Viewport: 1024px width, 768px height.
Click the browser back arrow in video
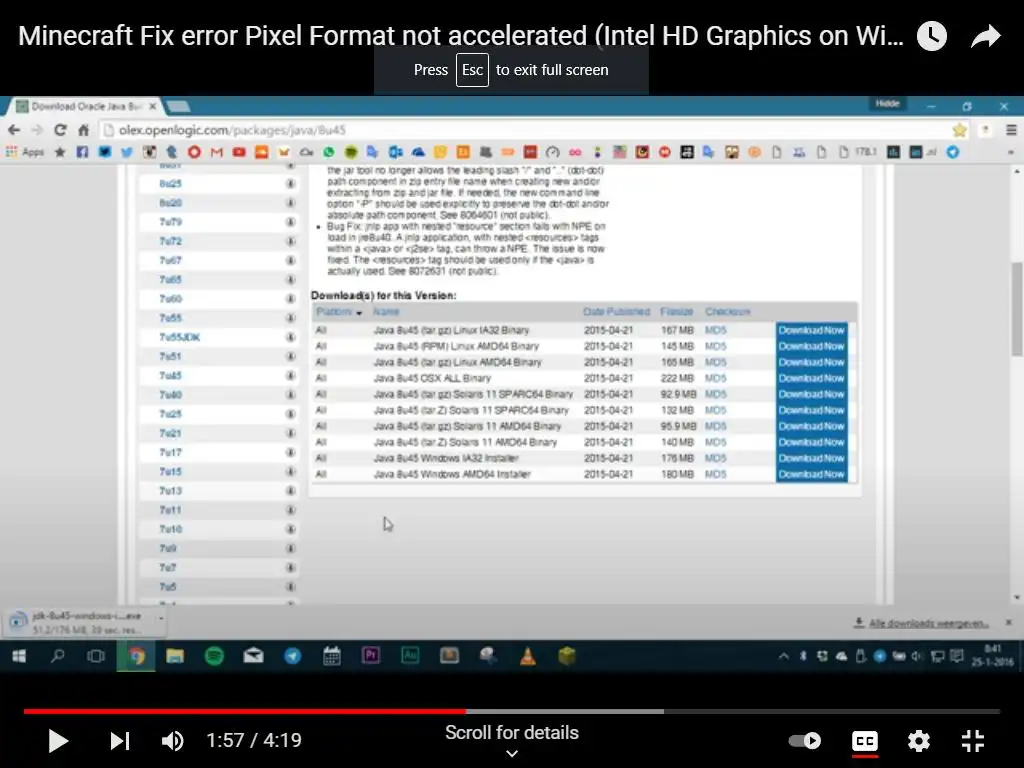[14, 130]
